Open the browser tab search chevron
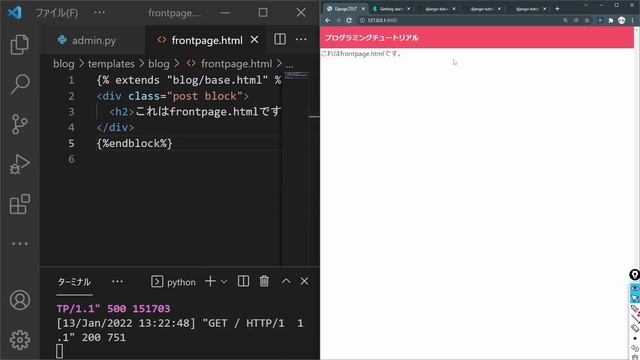The width and height of the screenshot is (640, 360). [586, 5]
